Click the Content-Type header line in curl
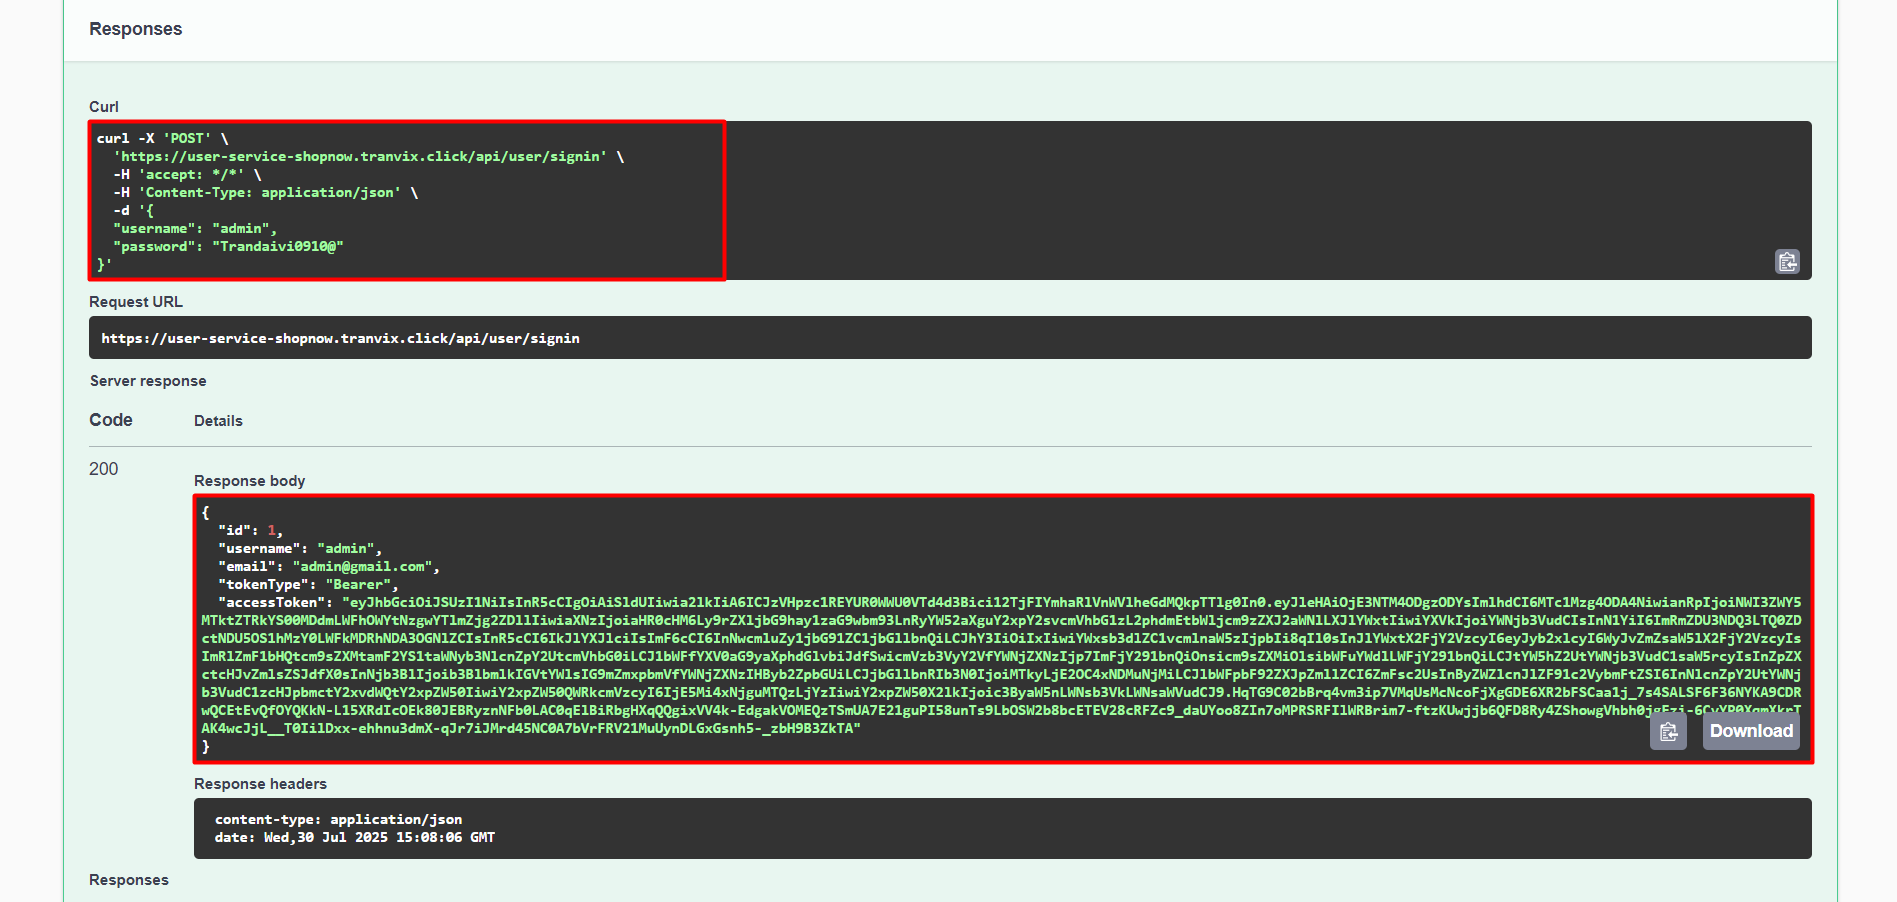This screenshot has width=1897, height=902. pyautogui.click(x=268, y=193)
